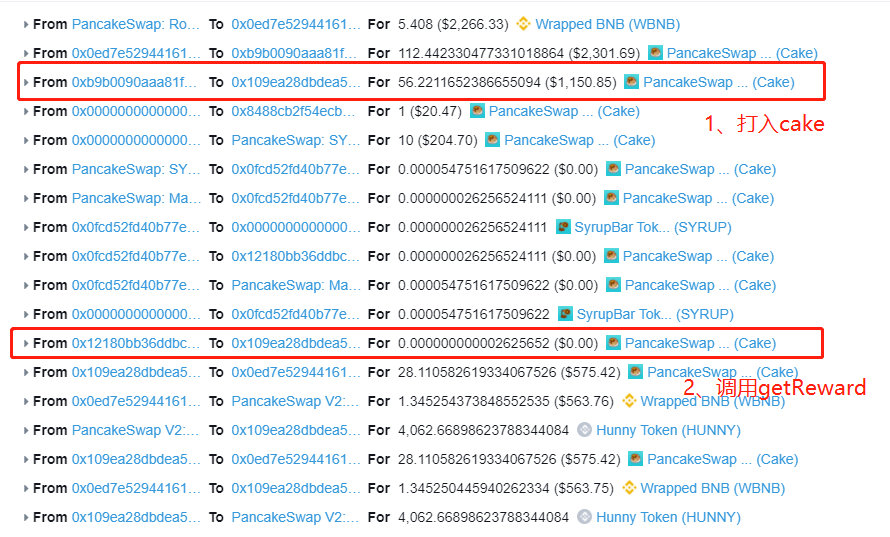
Task: Click Cake icon in row from PancakeSwap: SY…
Action: pos(613,169)
